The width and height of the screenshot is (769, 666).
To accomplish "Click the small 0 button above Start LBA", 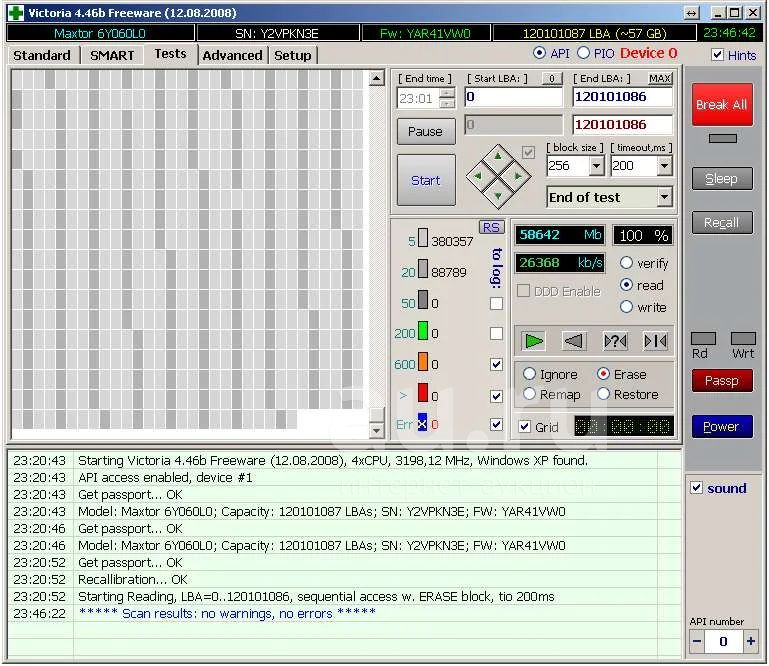I will [552, 78].
